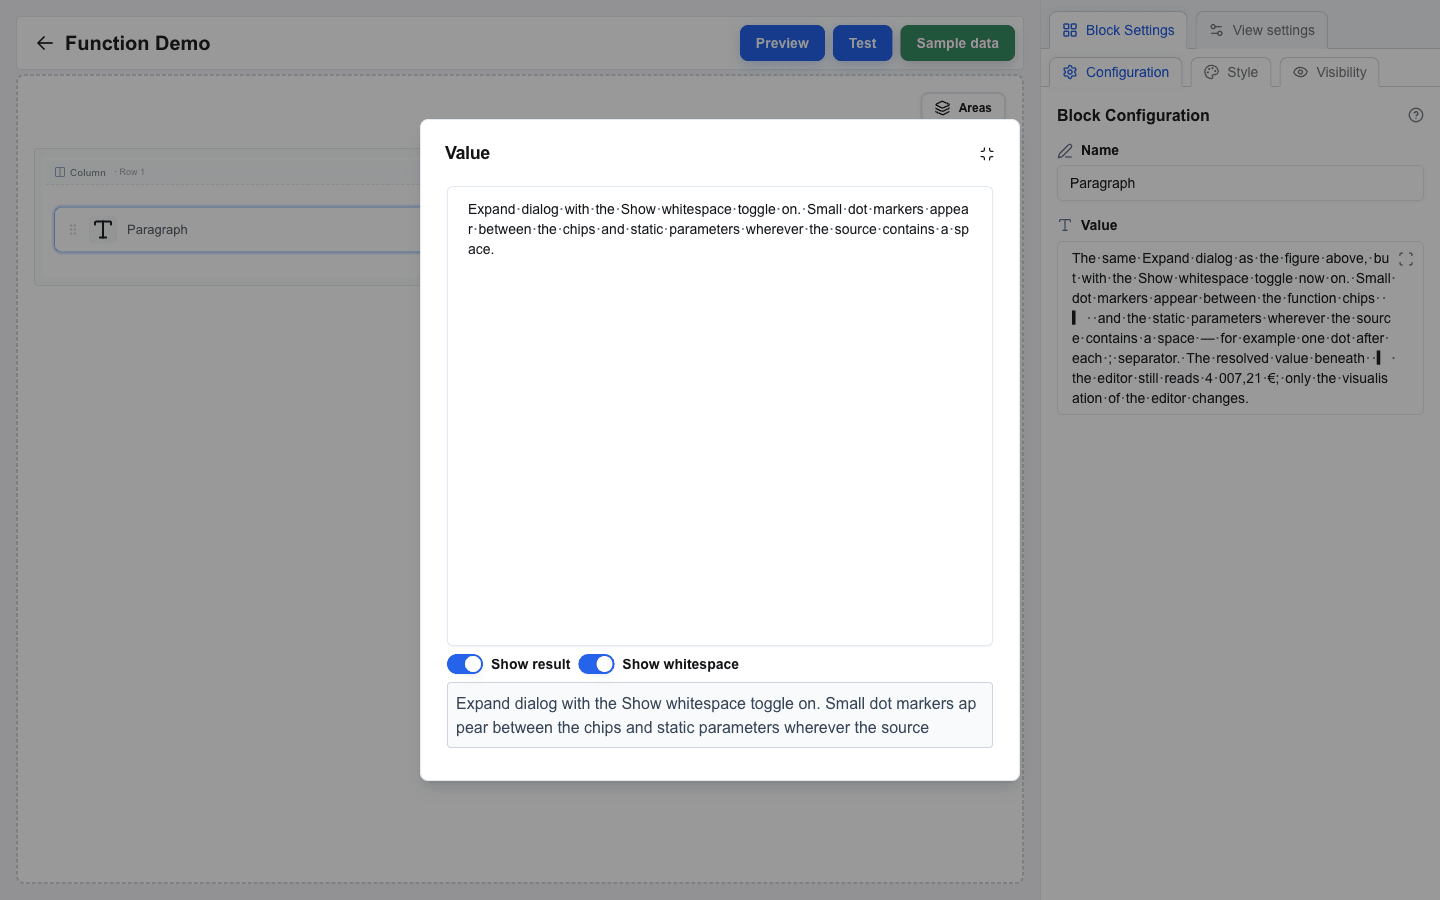Click the Column layout icon

60,172
